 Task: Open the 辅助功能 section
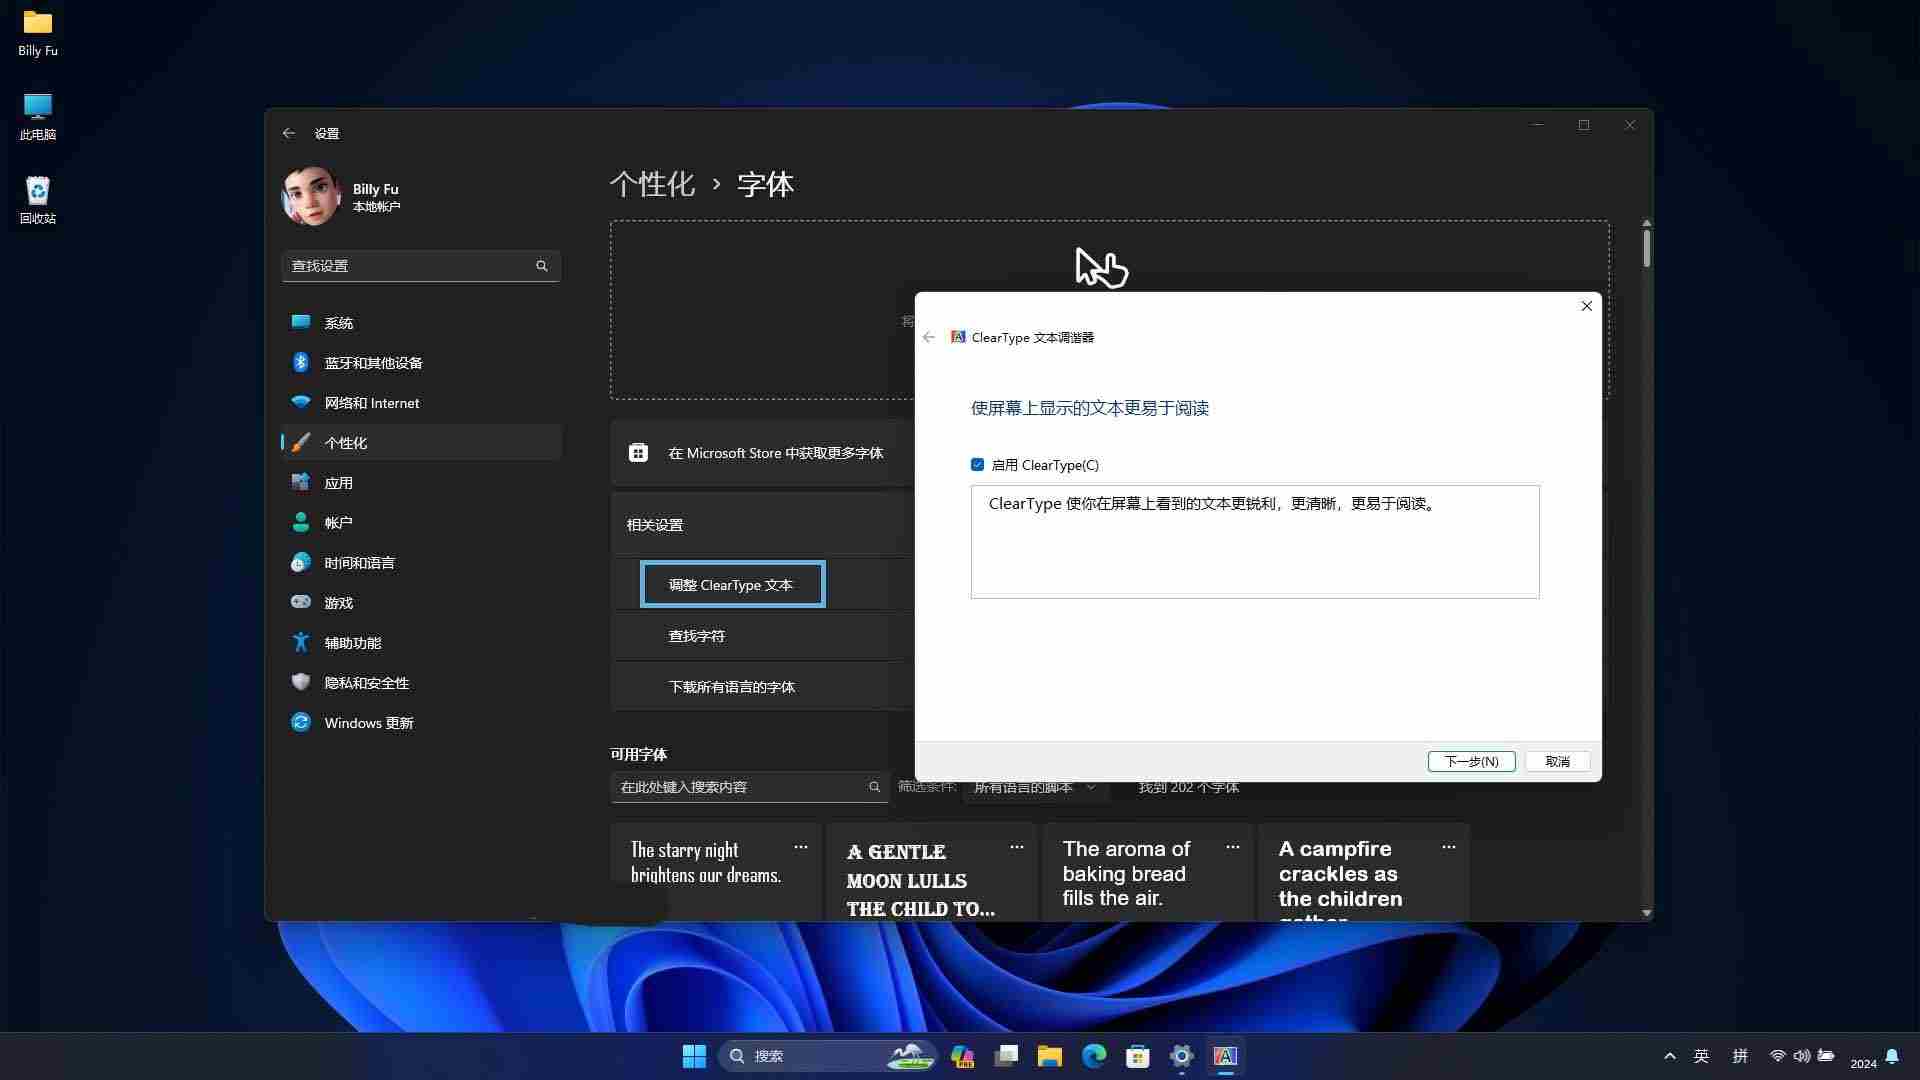point(352,643)
